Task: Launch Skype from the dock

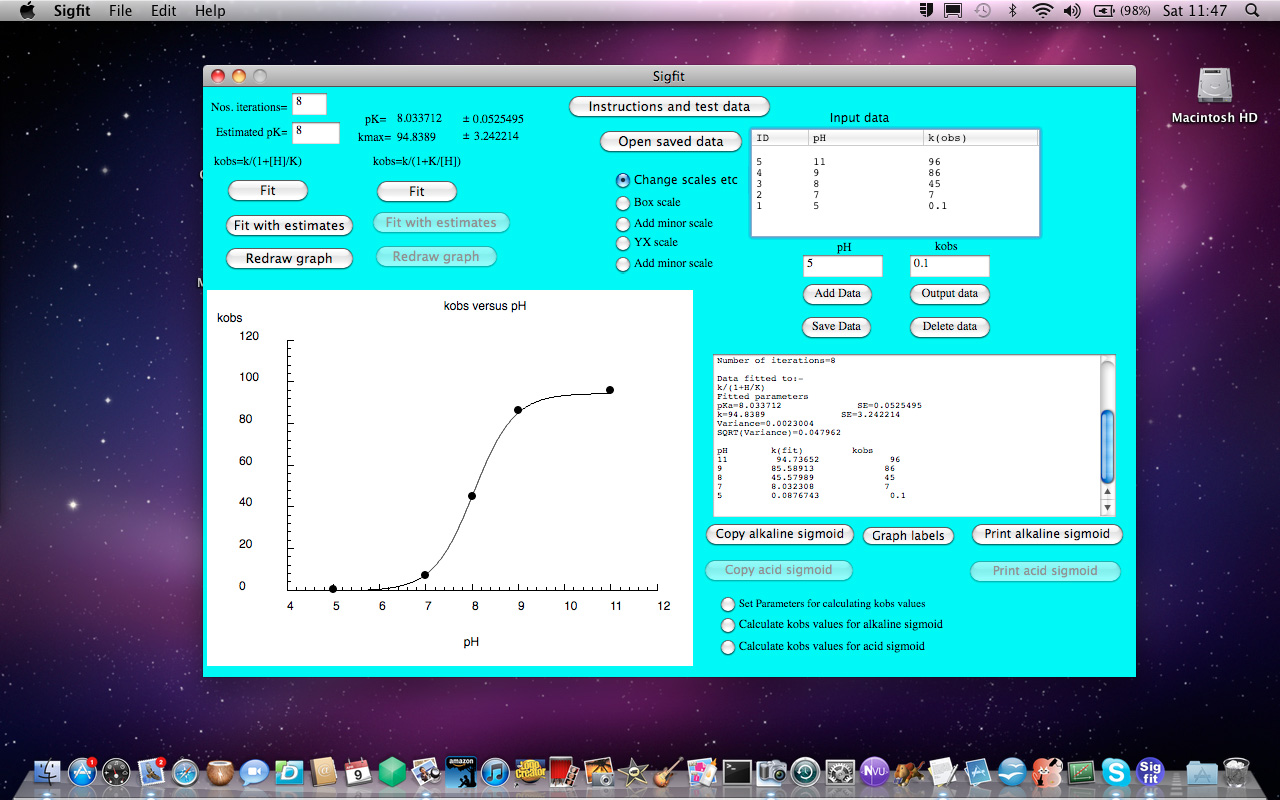Action: click(1115, 771)
